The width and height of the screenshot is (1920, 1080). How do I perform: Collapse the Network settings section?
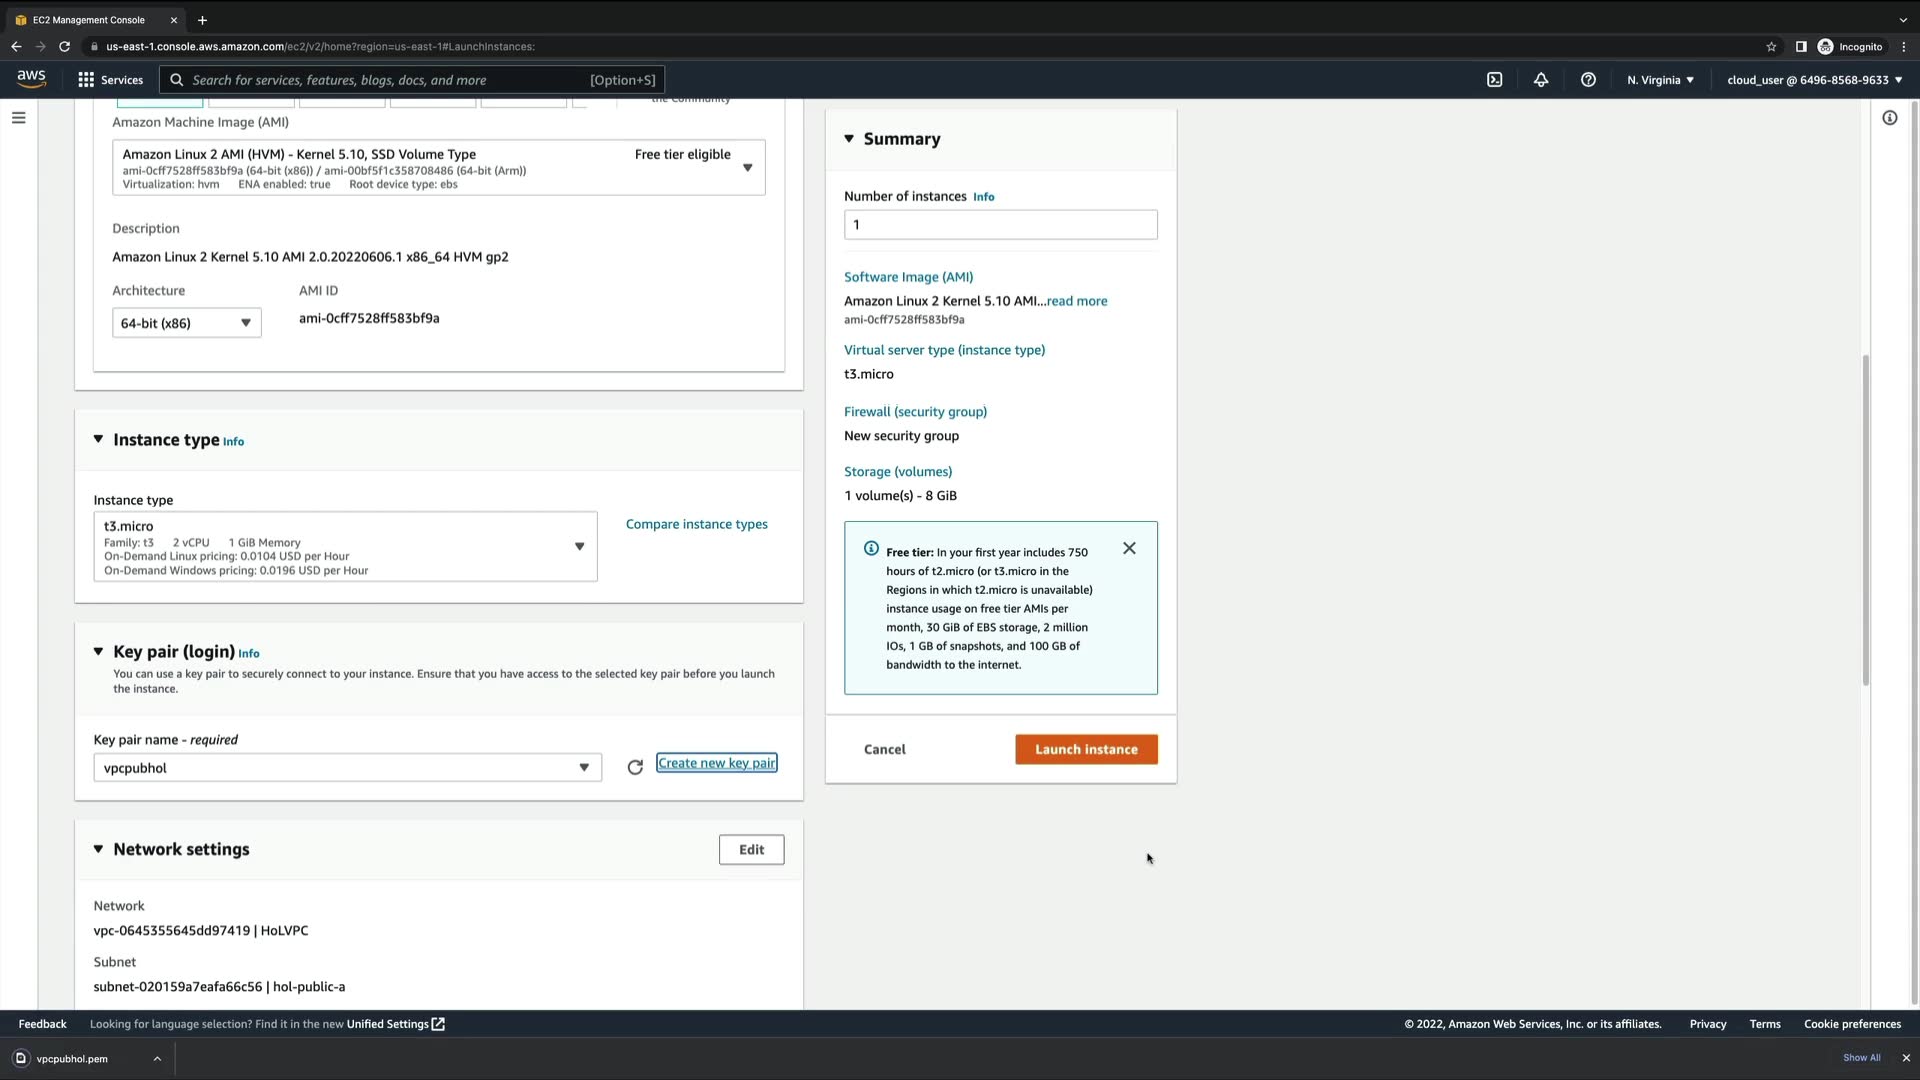(x=98, y=849)
